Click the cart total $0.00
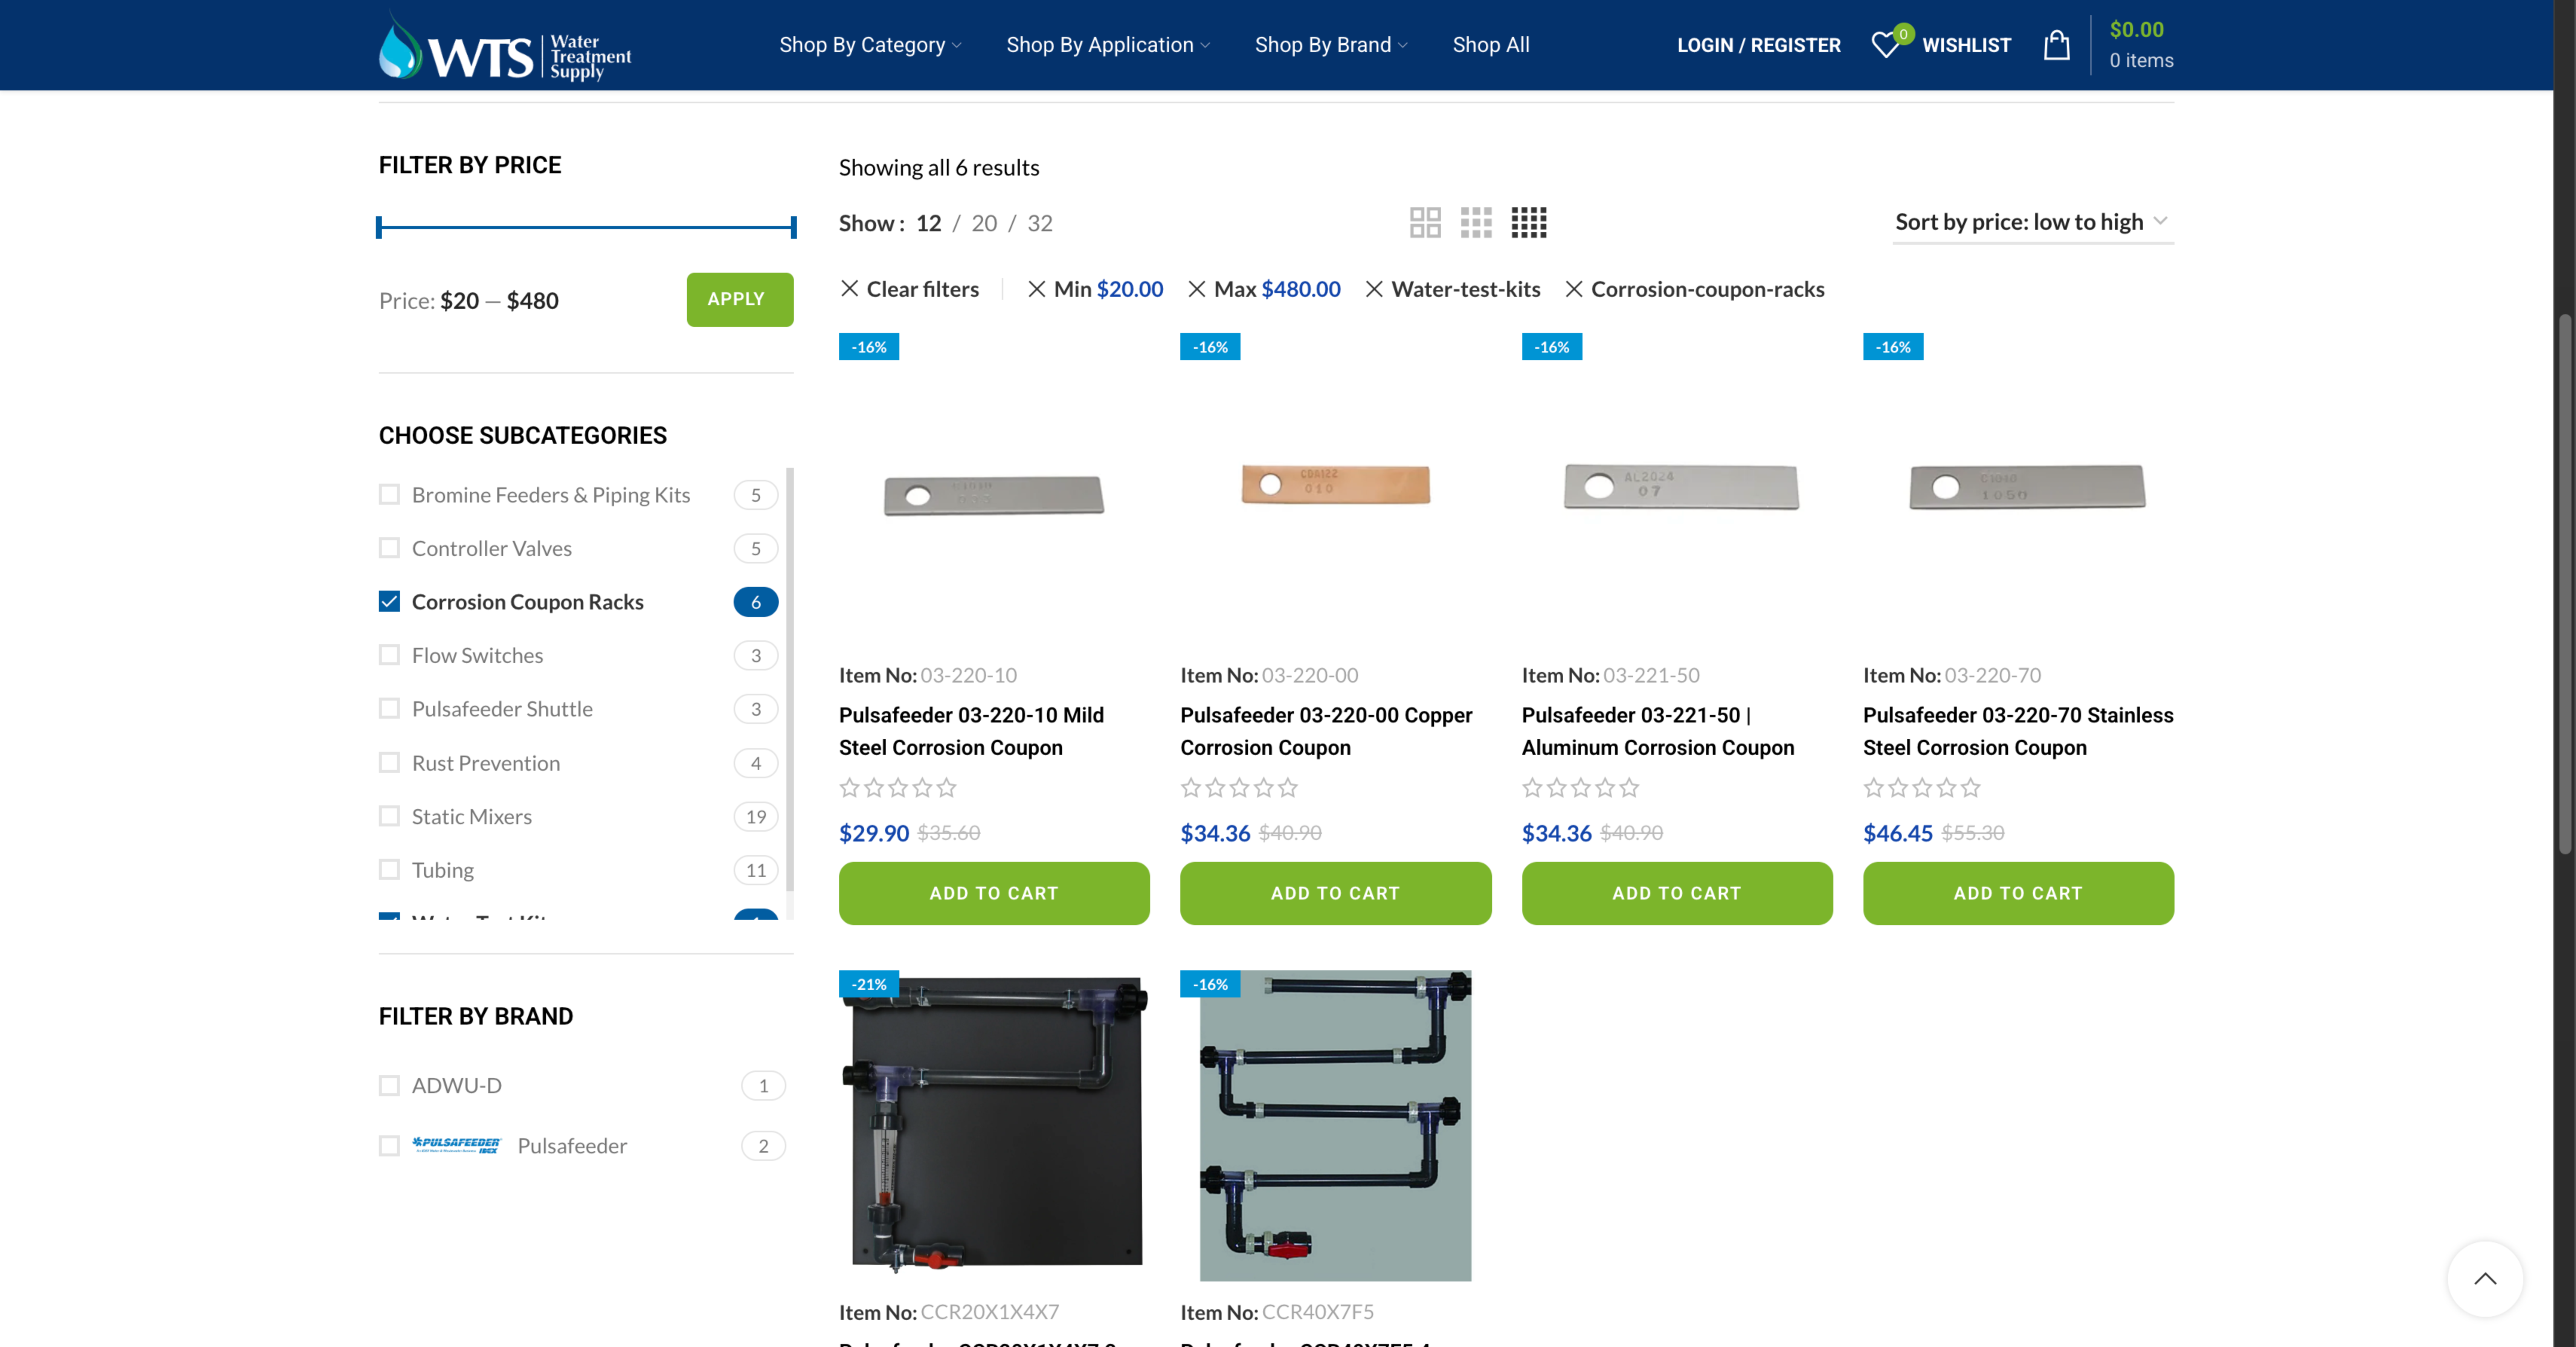Viewport: 2576px width, 1347px height. (2136, 30)
